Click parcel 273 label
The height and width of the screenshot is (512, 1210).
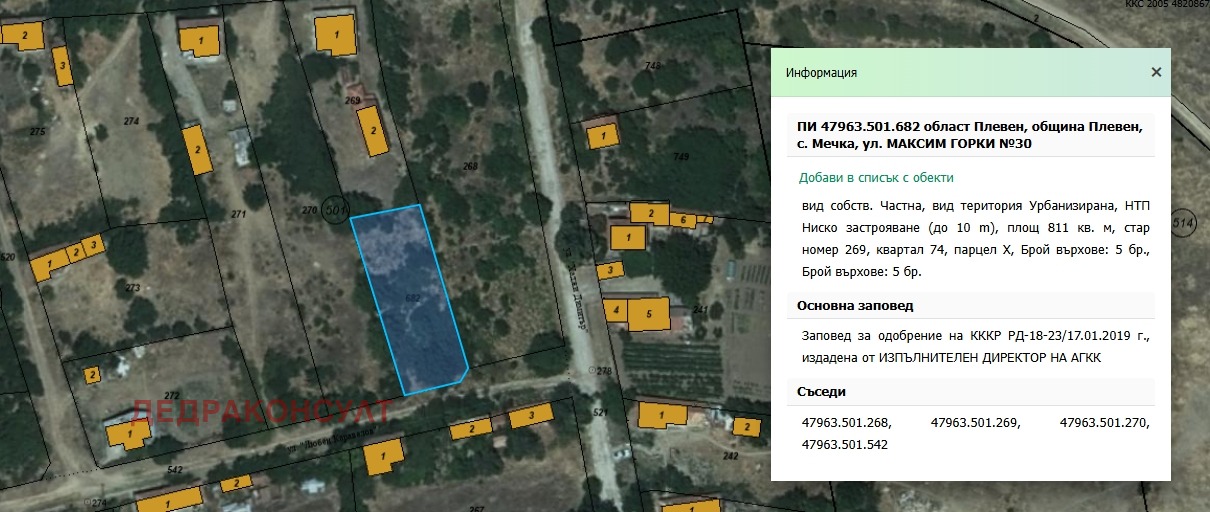(x=133, y=287)
